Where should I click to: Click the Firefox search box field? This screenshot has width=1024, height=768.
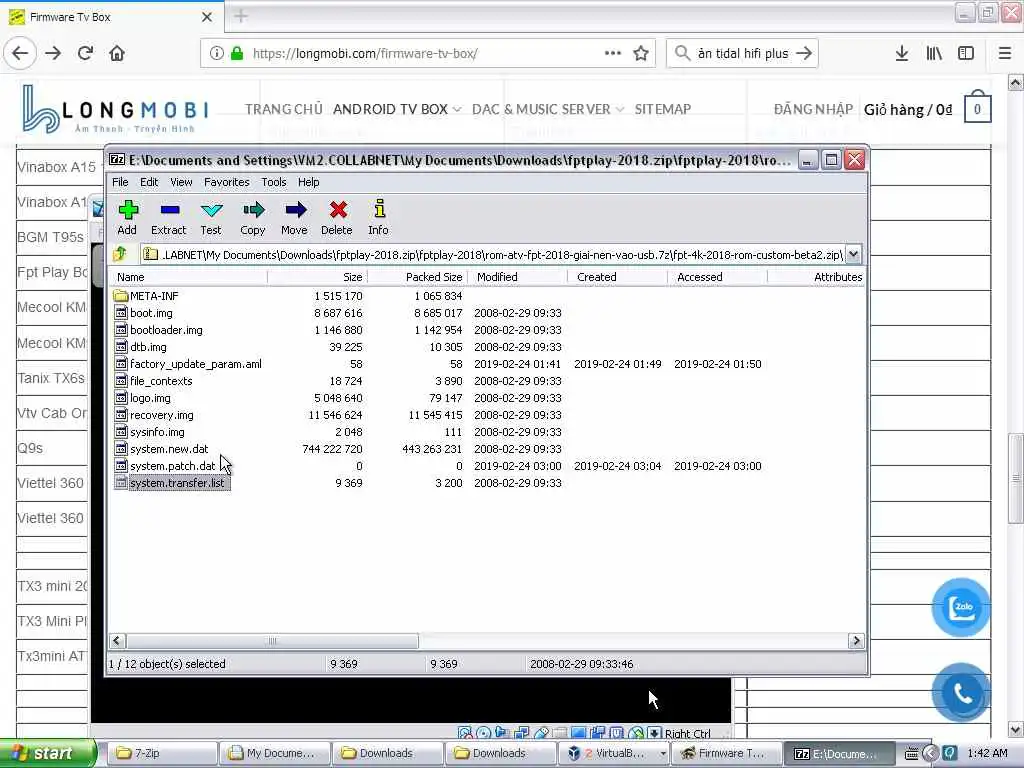click(x=743, y=54)
